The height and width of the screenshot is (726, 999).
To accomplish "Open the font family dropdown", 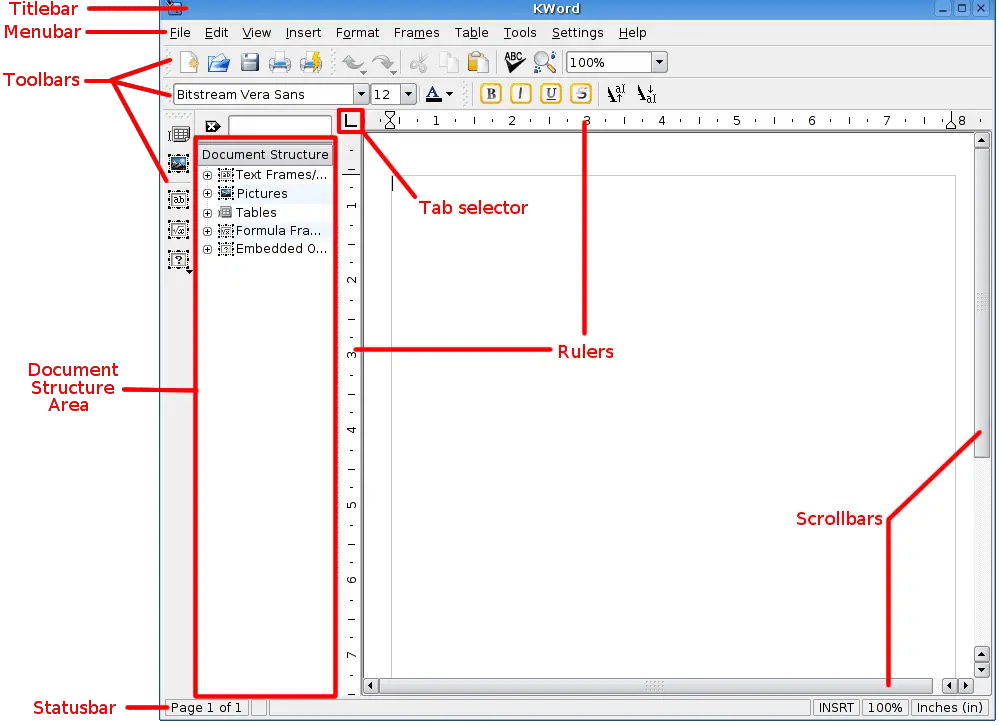I will (x=358, y=95).
